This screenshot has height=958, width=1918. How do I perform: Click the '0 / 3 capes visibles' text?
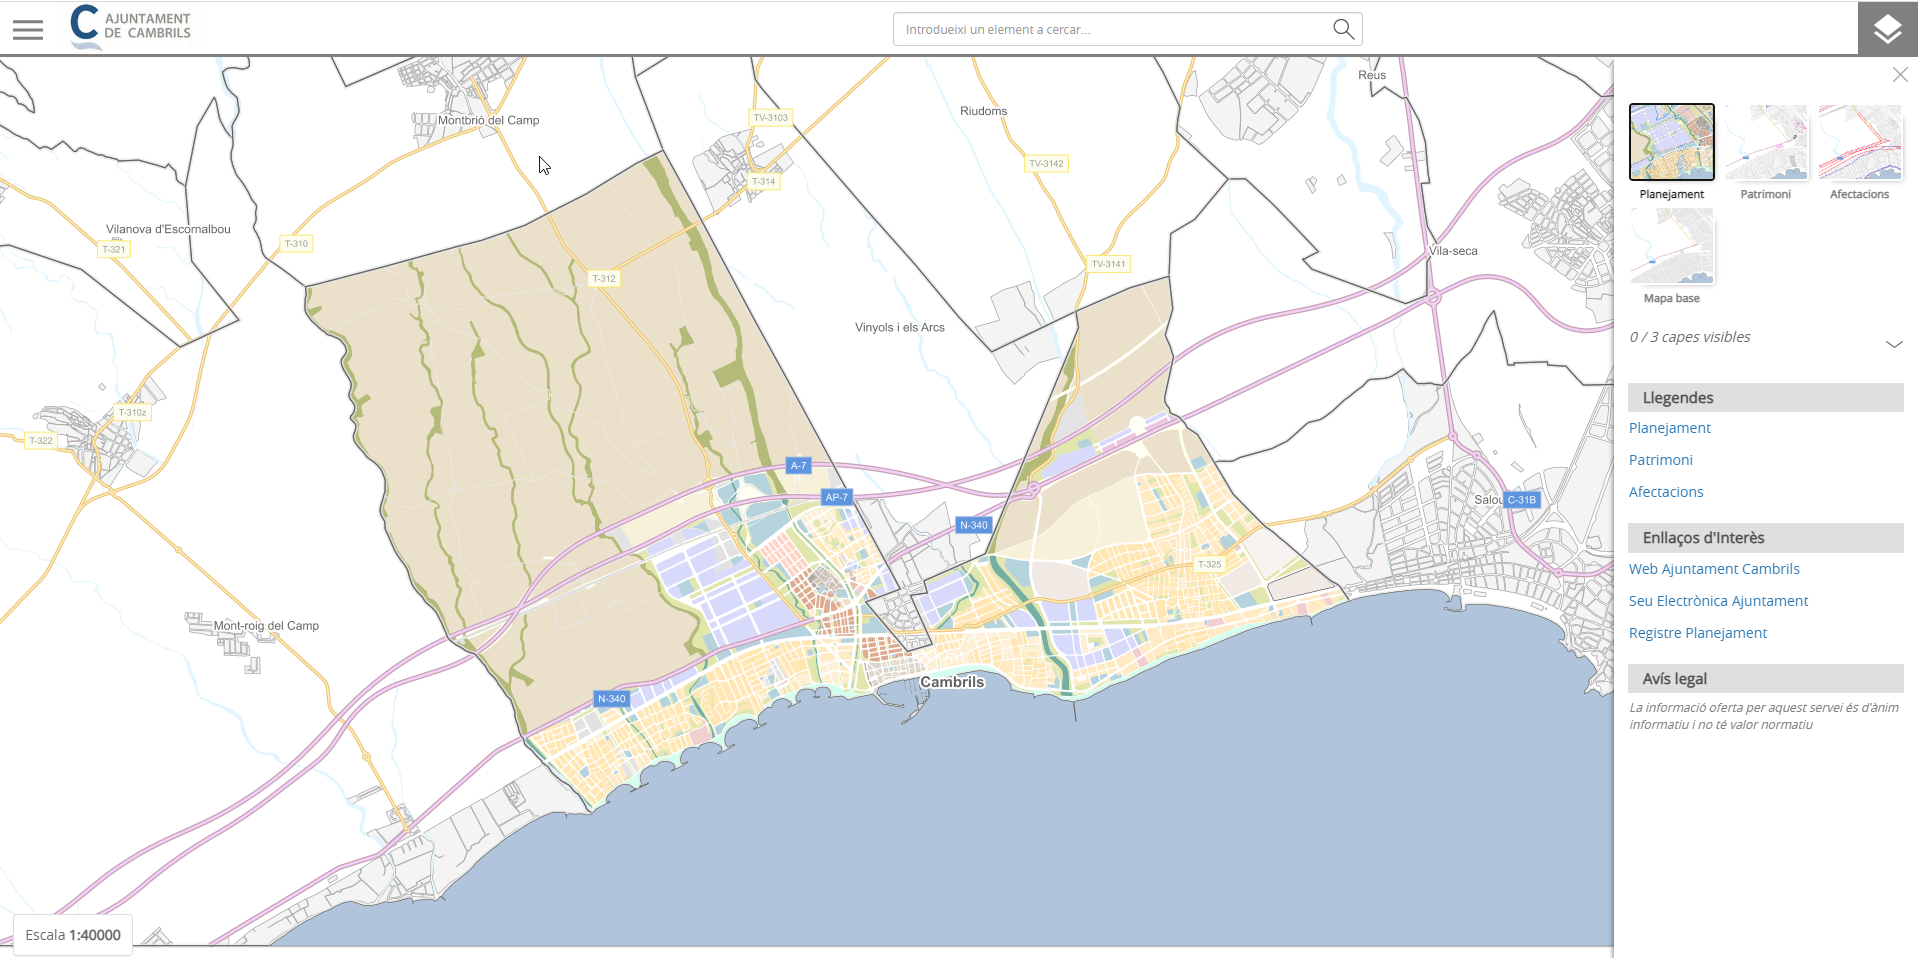pyautogui.click(x=1690, y=337)
